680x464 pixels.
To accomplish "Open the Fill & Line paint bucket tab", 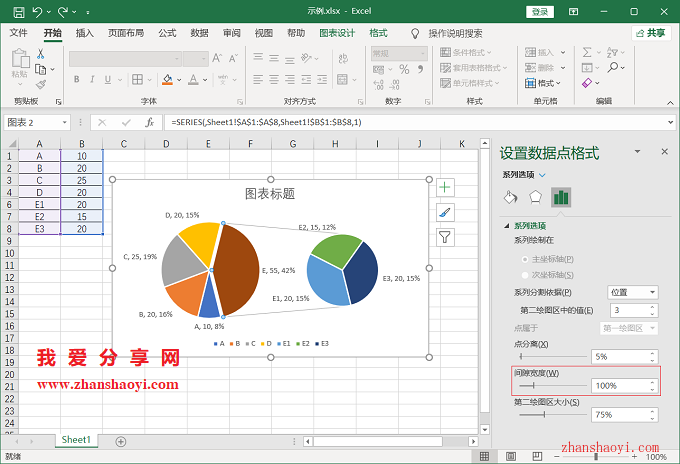I will [x=510, y=197].
